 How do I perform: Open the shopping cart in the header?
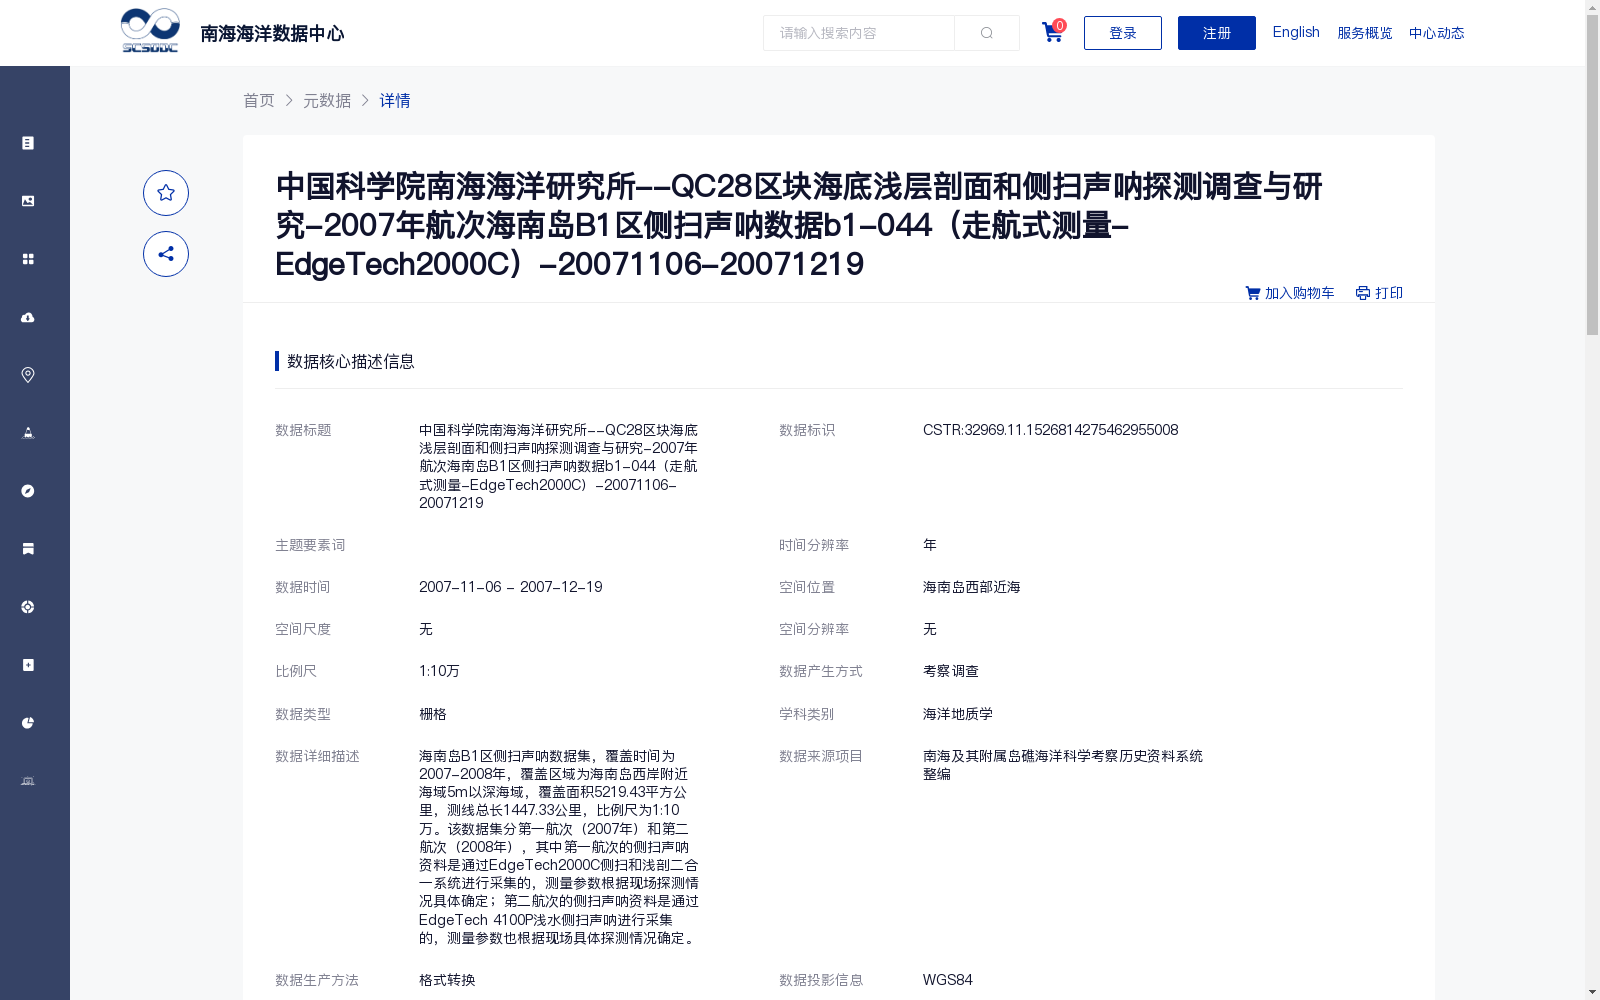[1053, 32]
